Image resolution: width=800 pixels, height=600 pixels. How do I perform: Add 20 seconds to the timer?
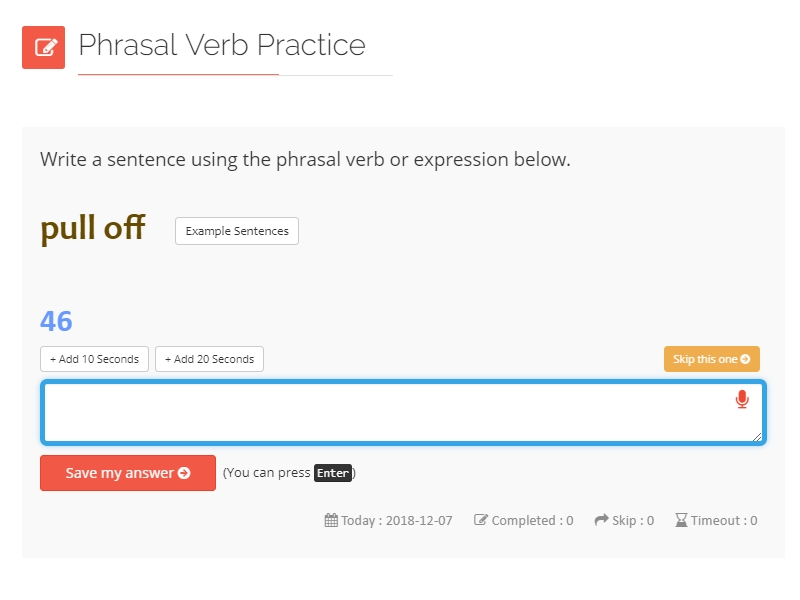209,359
